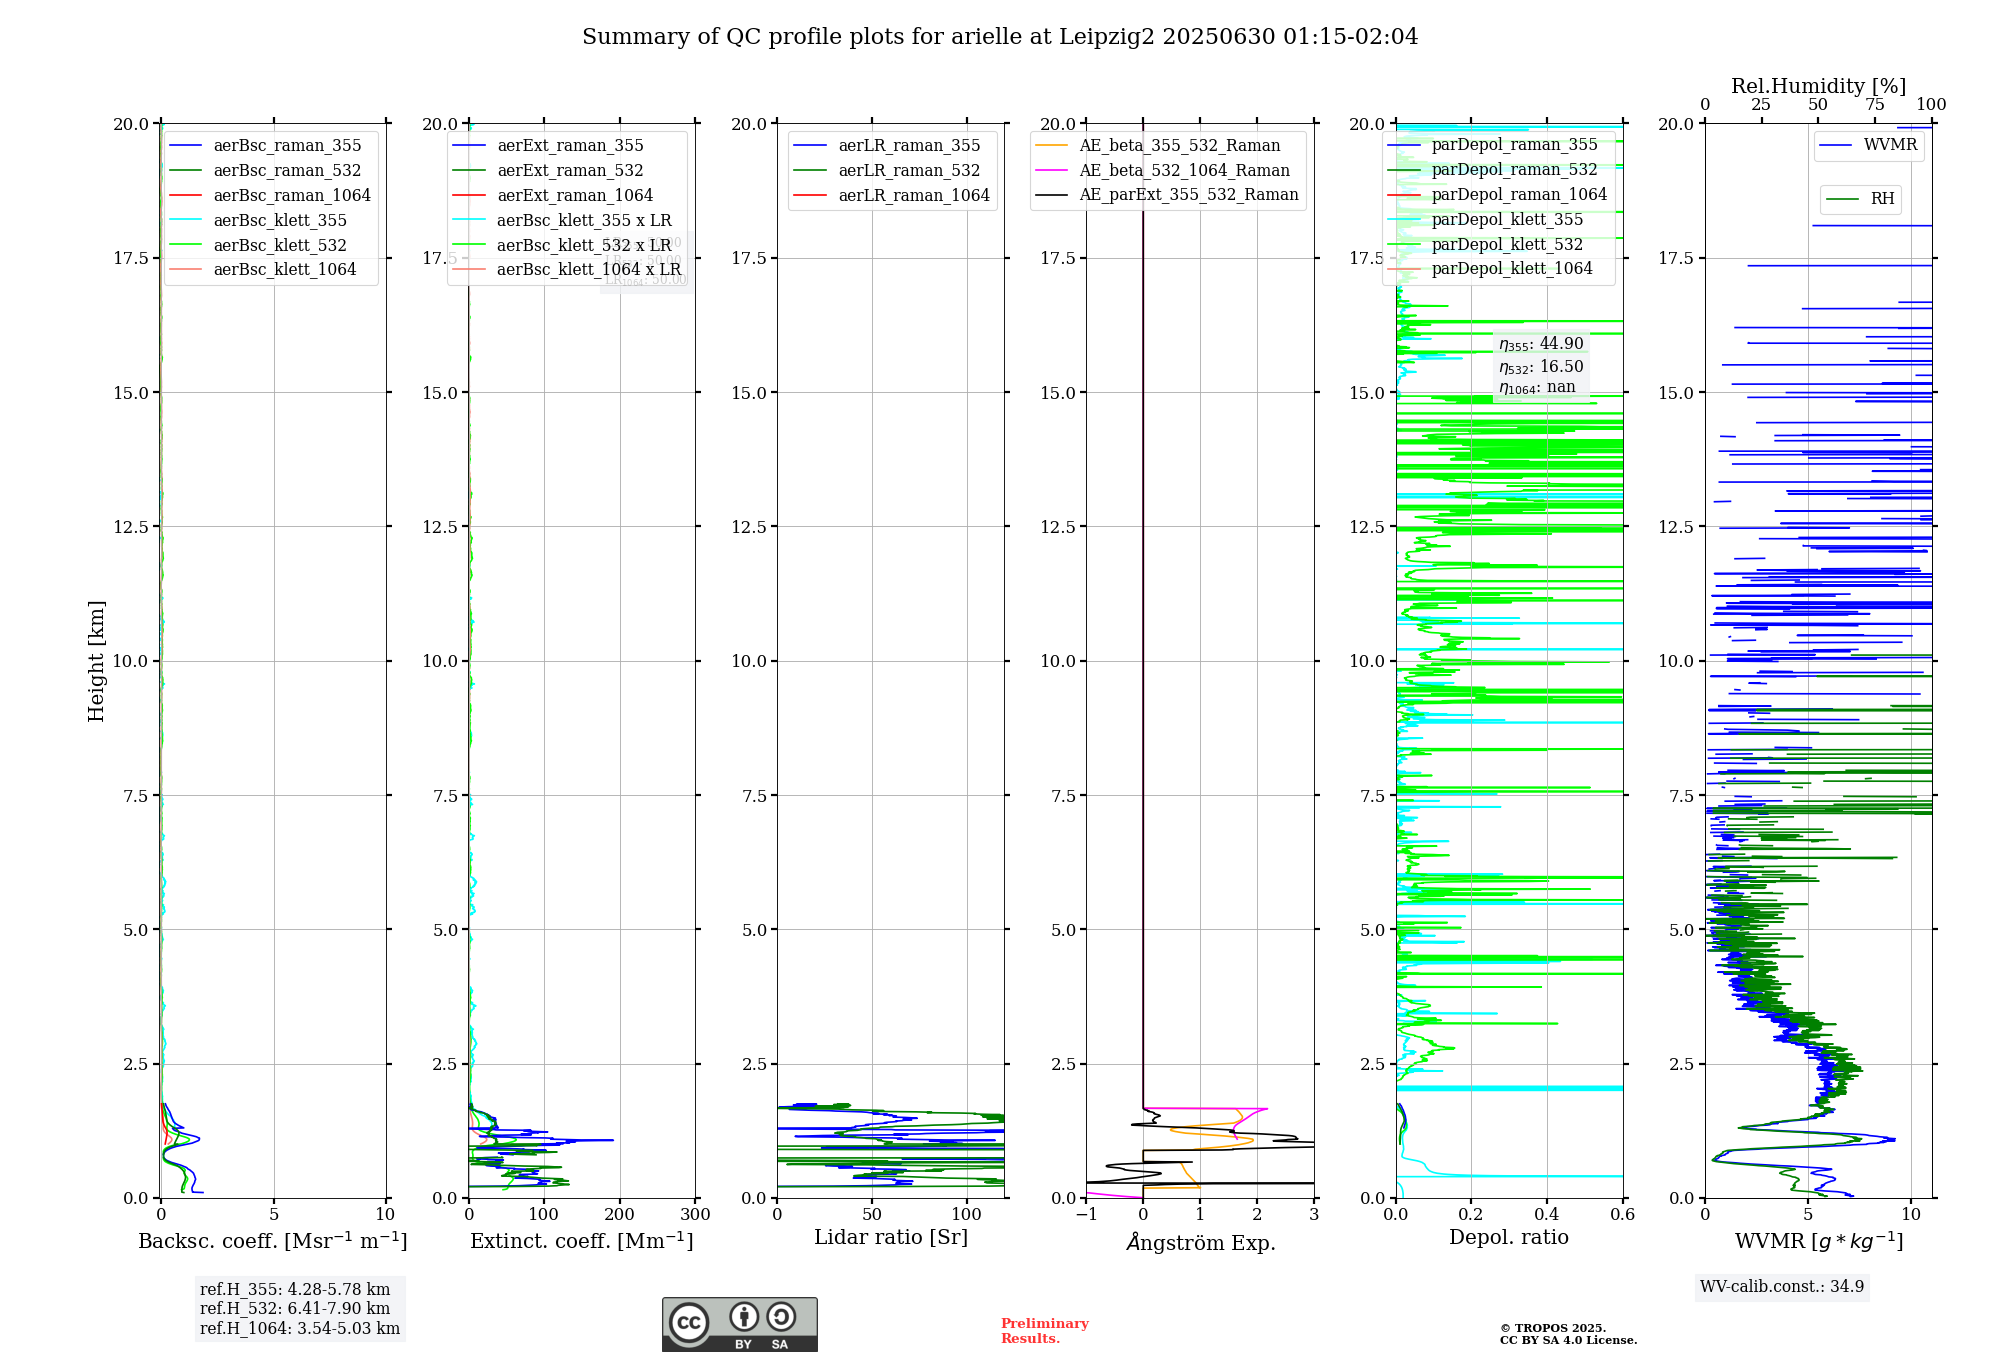Image resolution: width=2000 pixels, height=1360 pixels.
Task: Select legend entry parDepol_raman_355
Action: point(1493,145)
